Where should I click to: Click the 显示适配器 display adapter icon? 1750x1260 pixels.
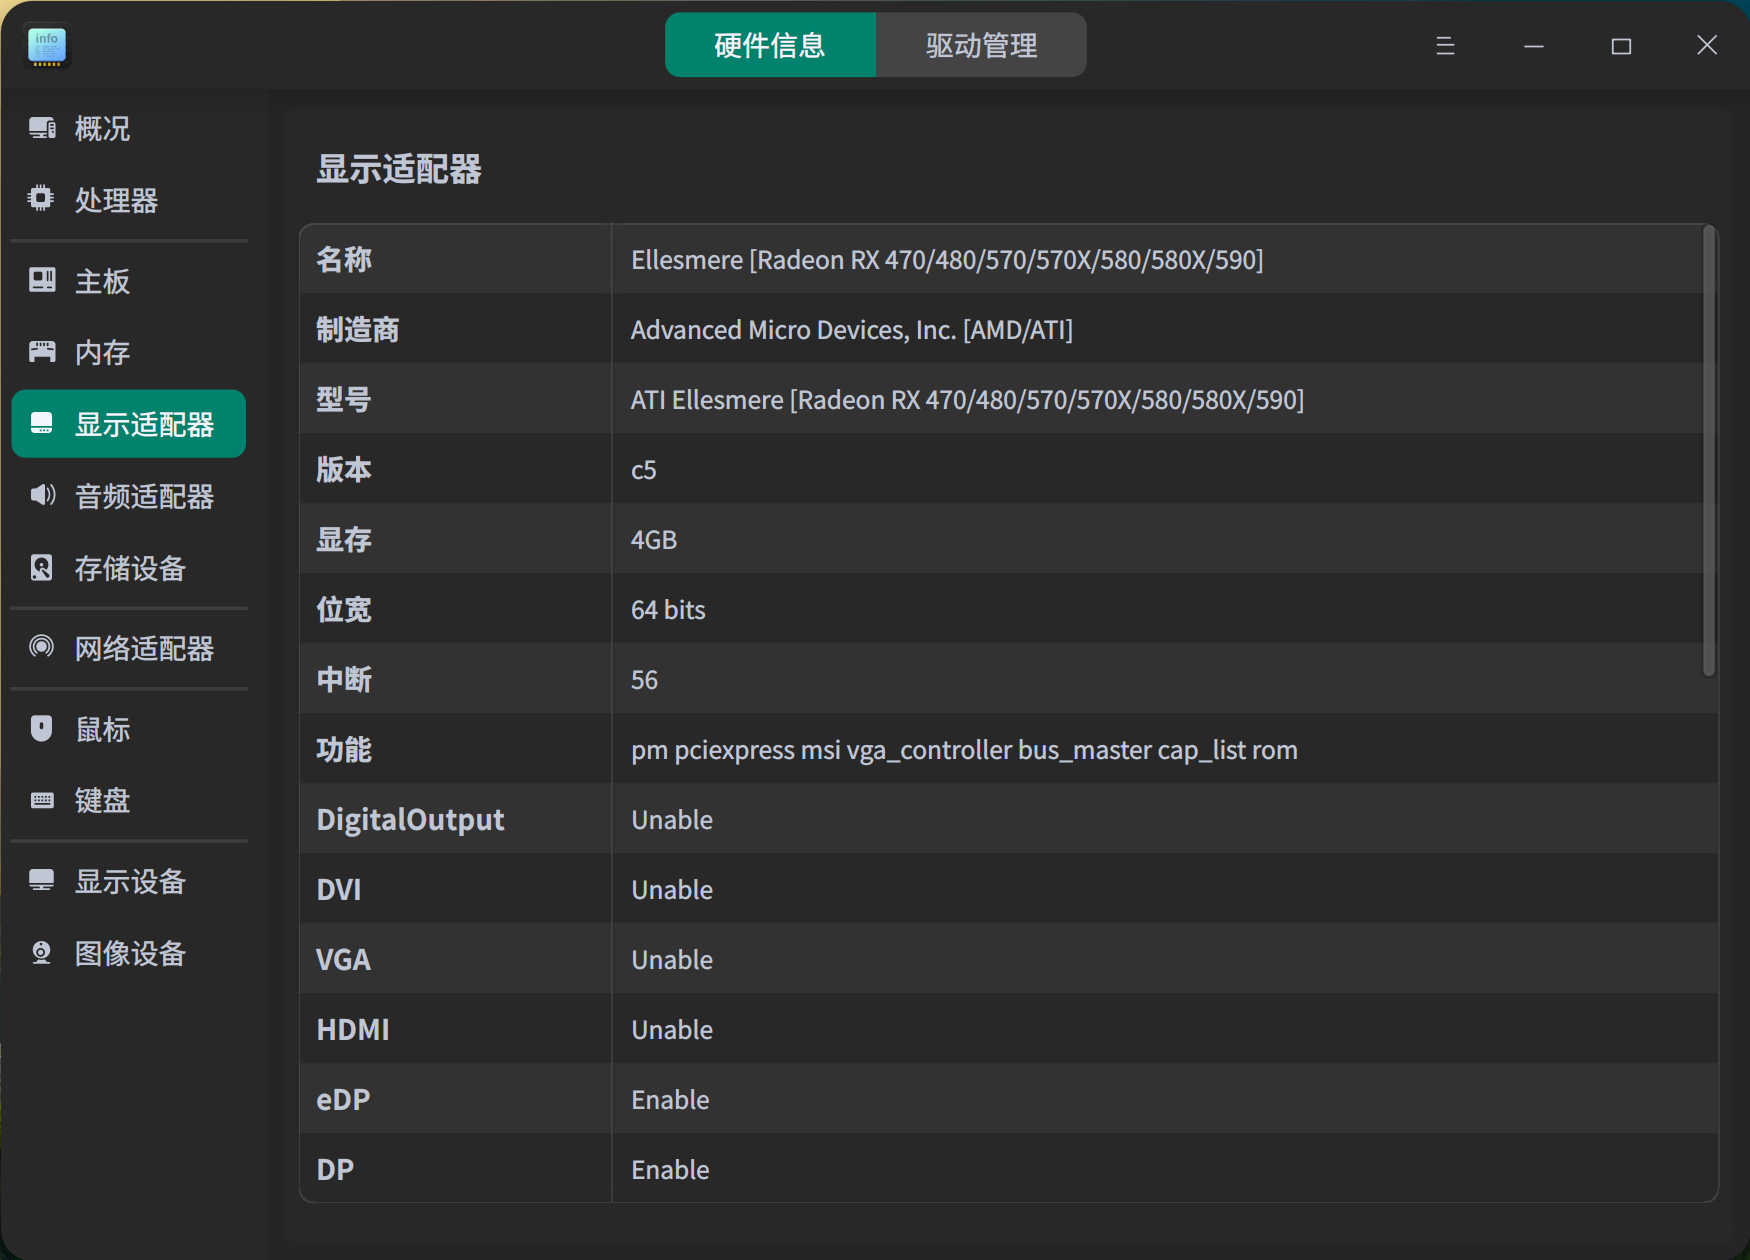41,423
